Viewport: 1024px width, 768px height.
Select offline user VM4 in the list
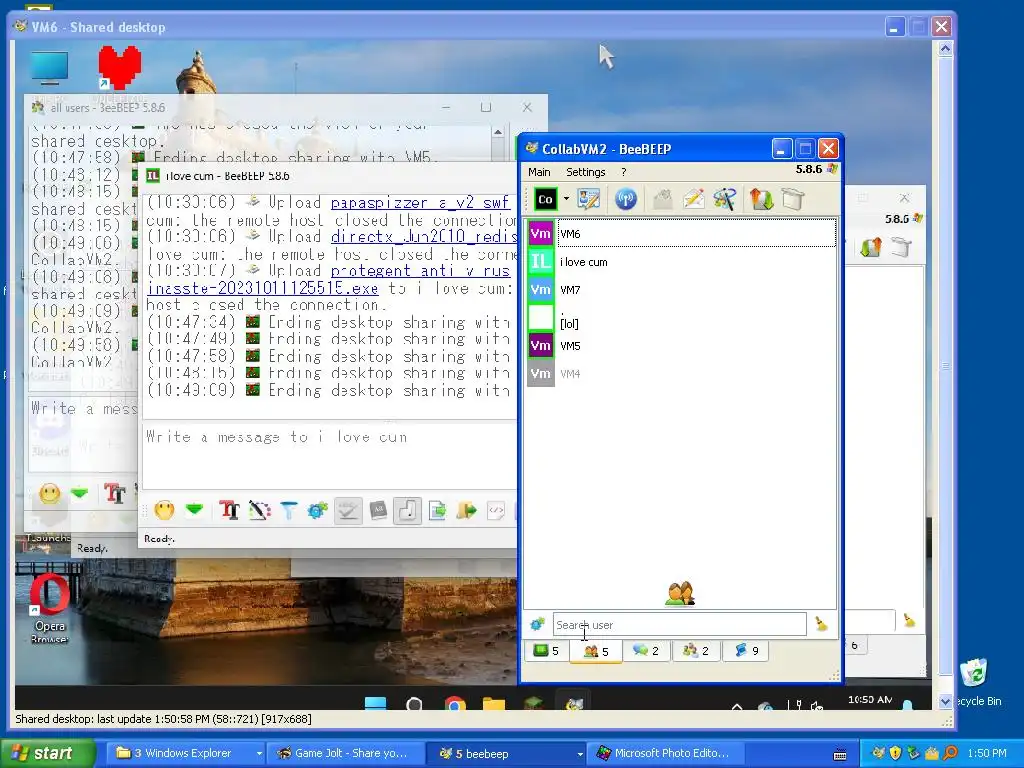[x=681, y=374]
